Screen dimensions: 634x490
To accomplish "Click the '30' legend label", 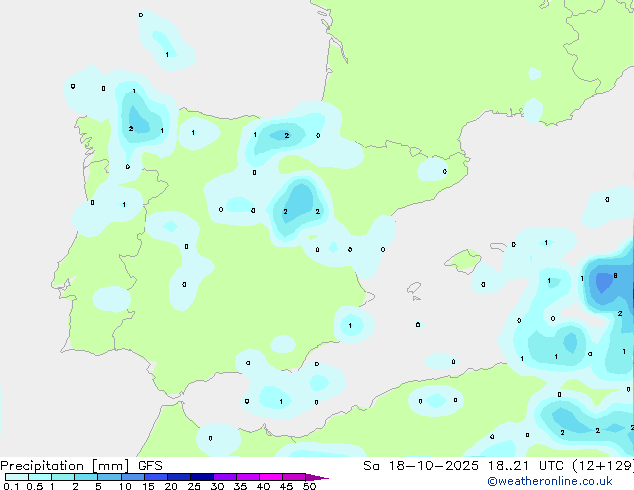I will tap(217, 486).
